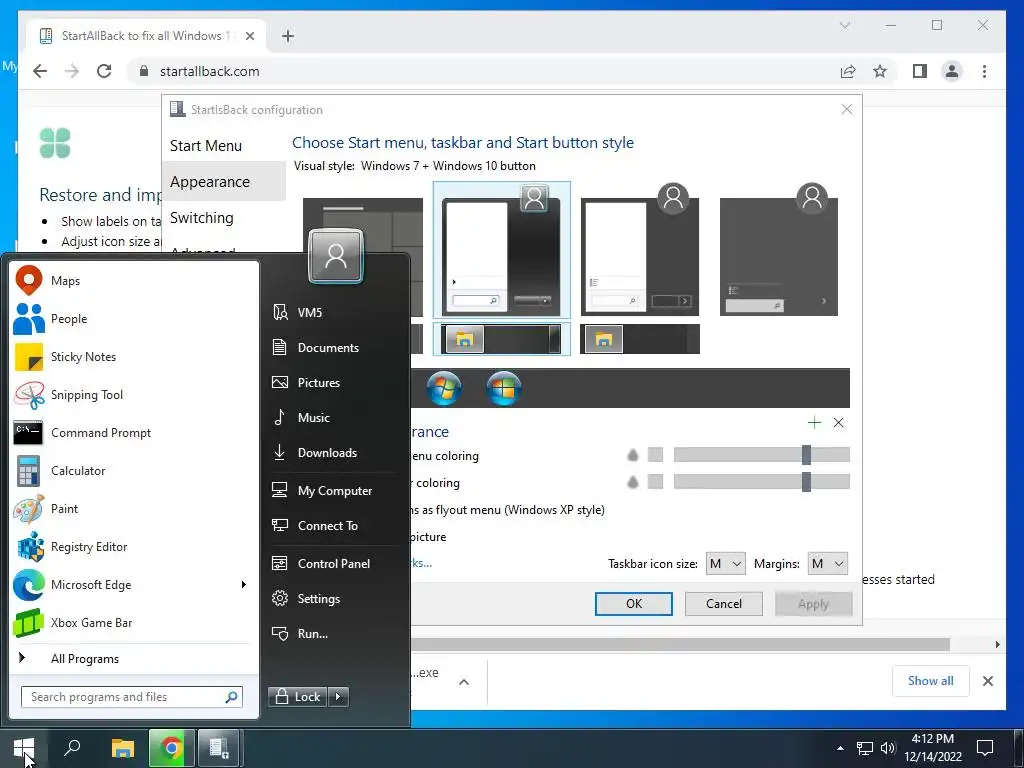
Task: Open the Music folder
Action: click(x=334, y=417)
